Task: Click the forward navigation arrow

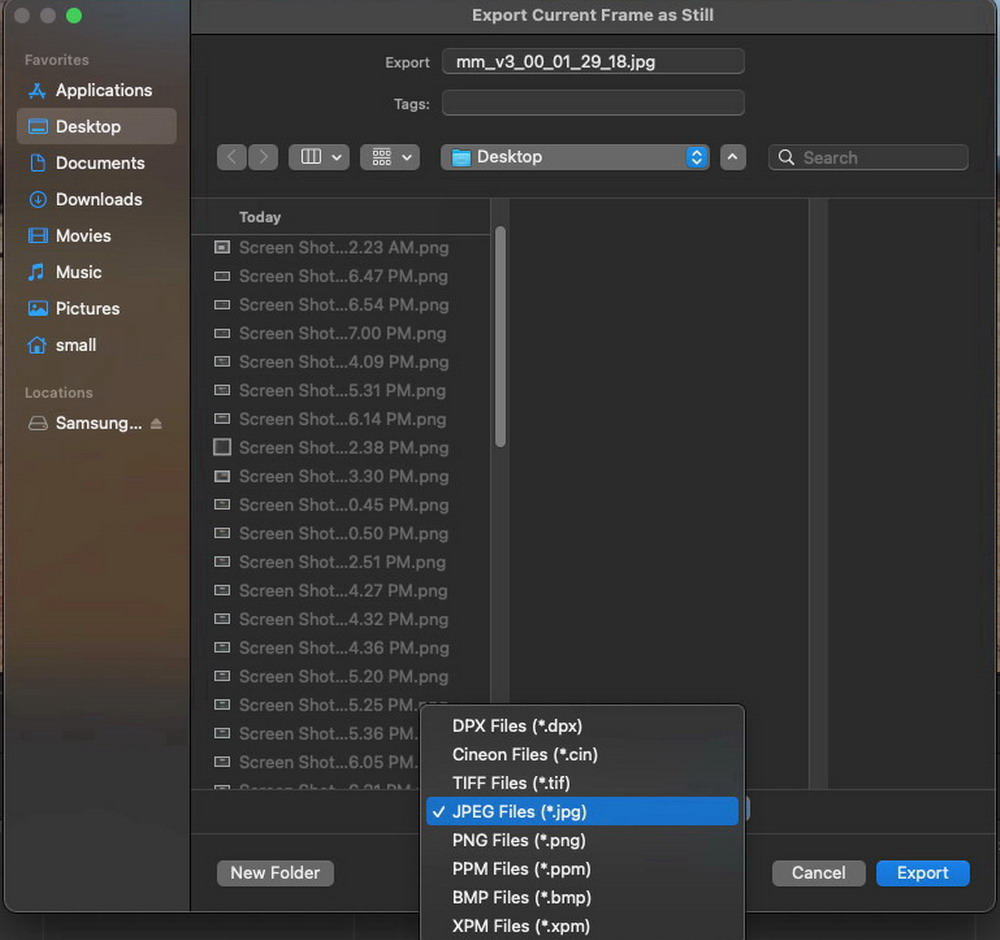Action: [263, 157]
